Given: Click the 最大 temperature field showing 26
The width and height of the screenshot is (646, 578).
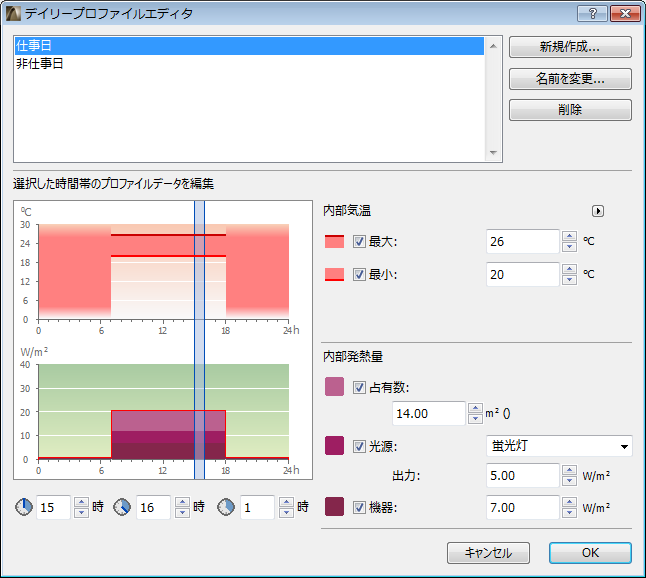Looking at the screenshot, I should (x=522, y=241).
